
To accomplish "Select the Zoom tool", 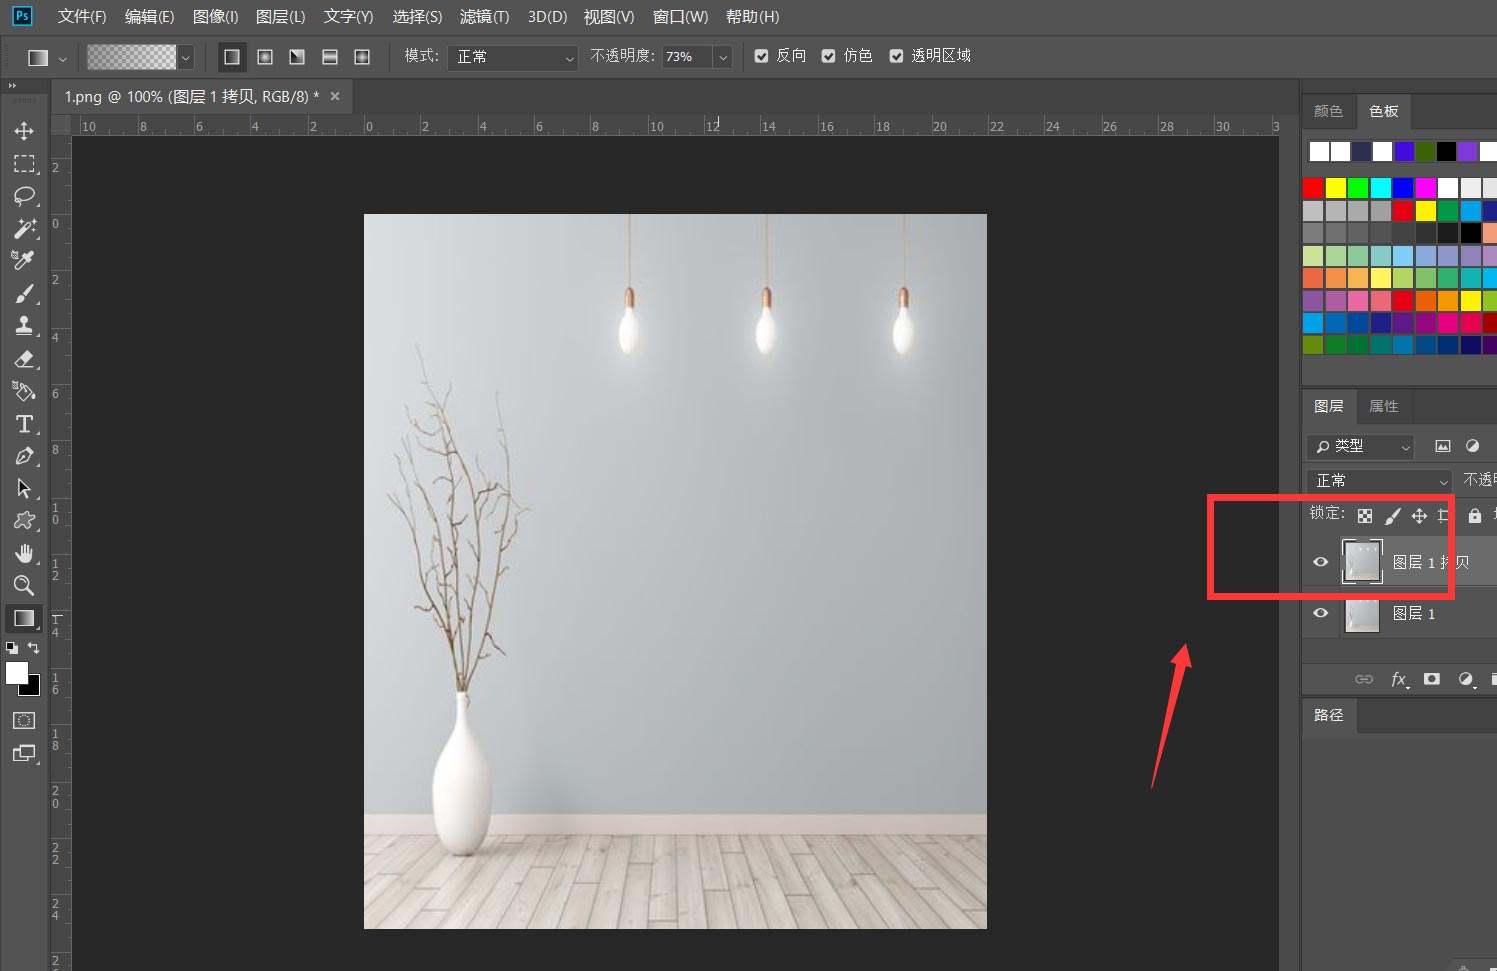I will tap(24, 586).
